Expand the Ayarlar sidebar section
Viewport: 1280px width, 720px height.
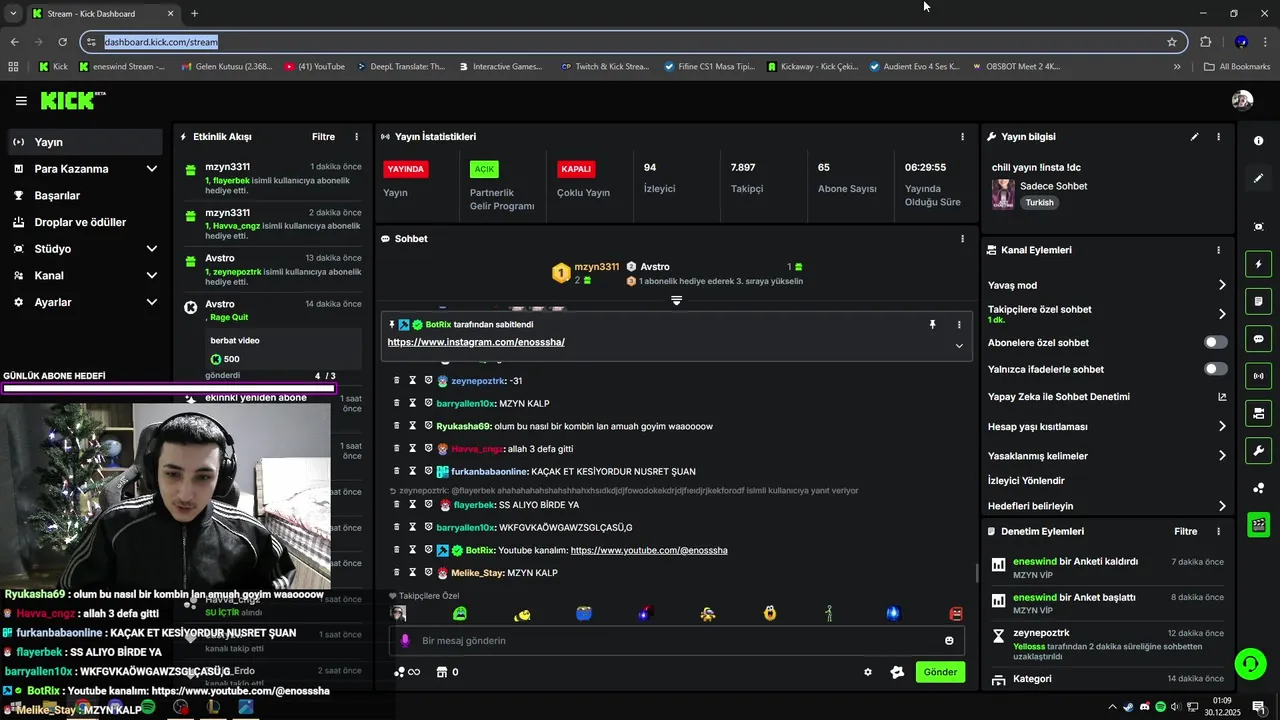click(x=84, y=302)
